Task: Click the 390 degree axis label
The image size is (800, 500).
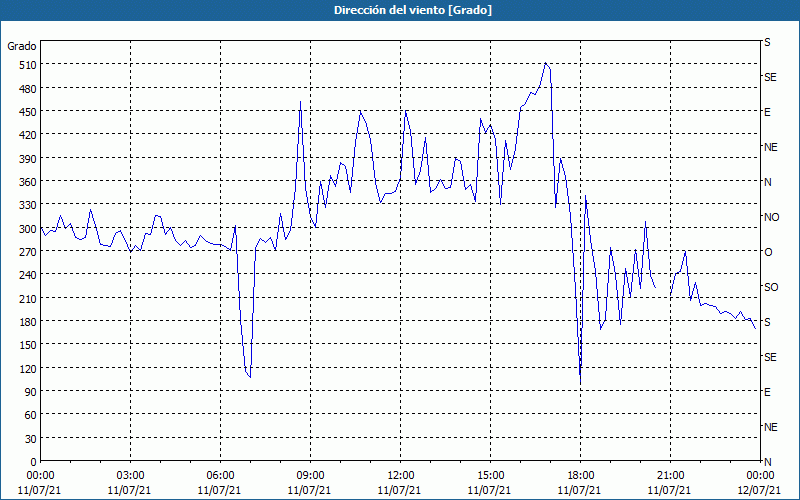Action: click(x=28, y=159)
